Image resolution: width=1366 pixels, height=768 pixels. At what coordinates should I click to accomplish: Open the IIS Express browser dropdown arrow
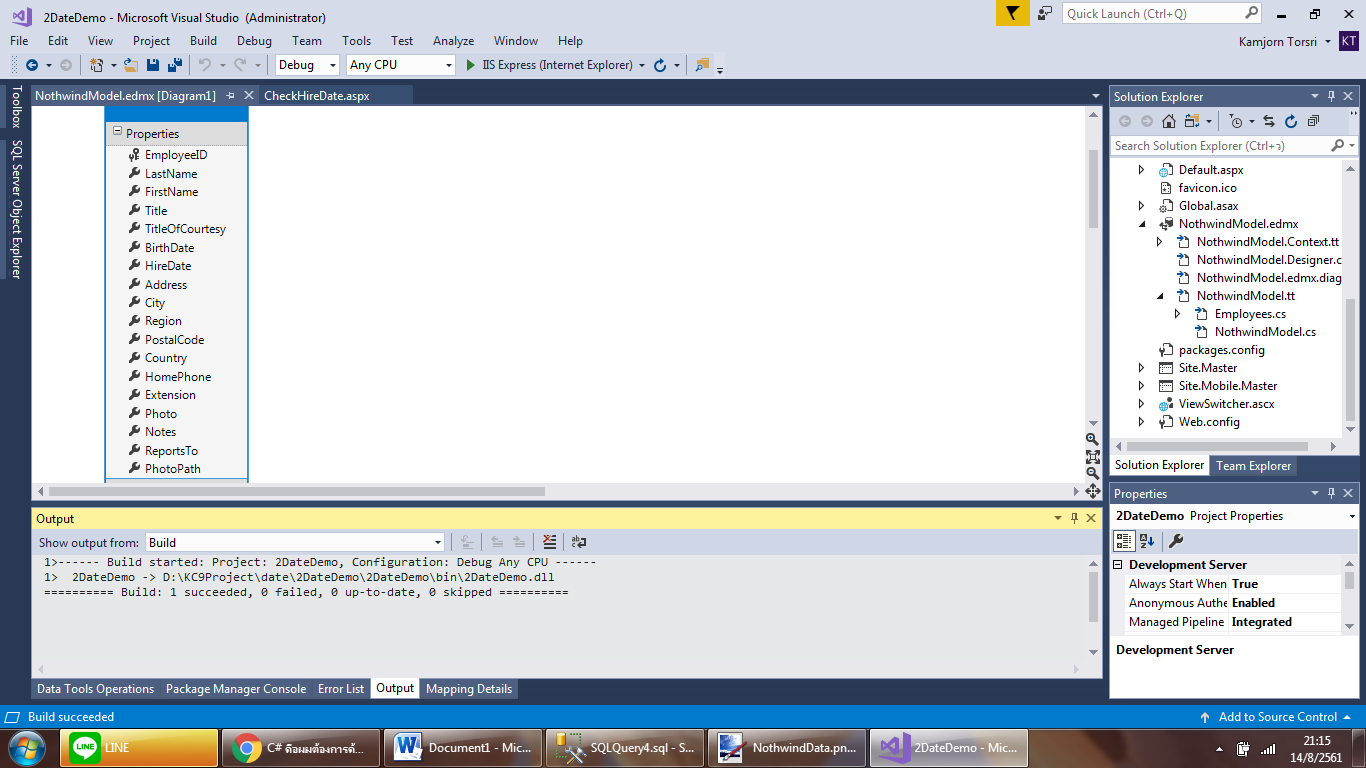click(641, 65)
